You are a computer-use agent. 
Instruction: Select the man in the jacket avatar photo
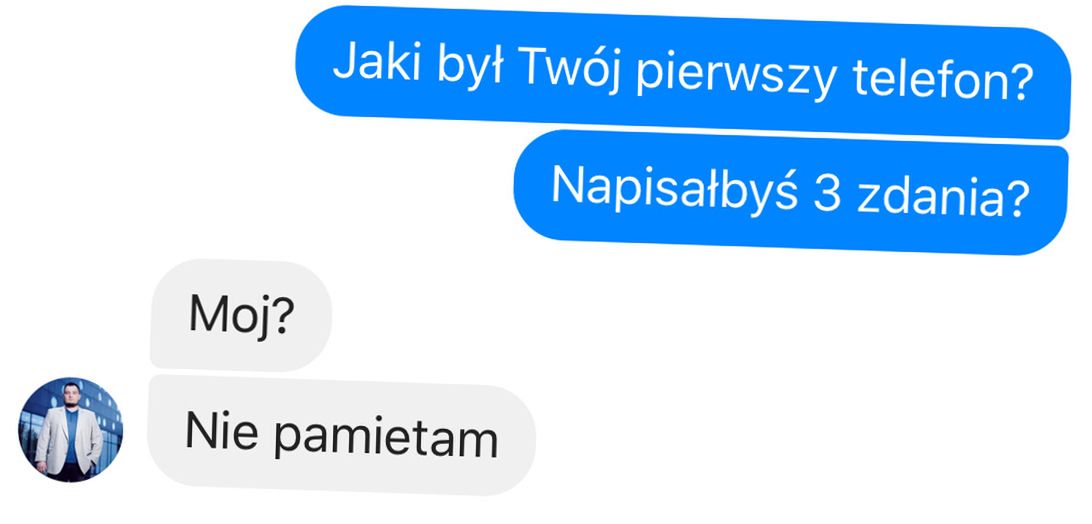click(68, 436)
